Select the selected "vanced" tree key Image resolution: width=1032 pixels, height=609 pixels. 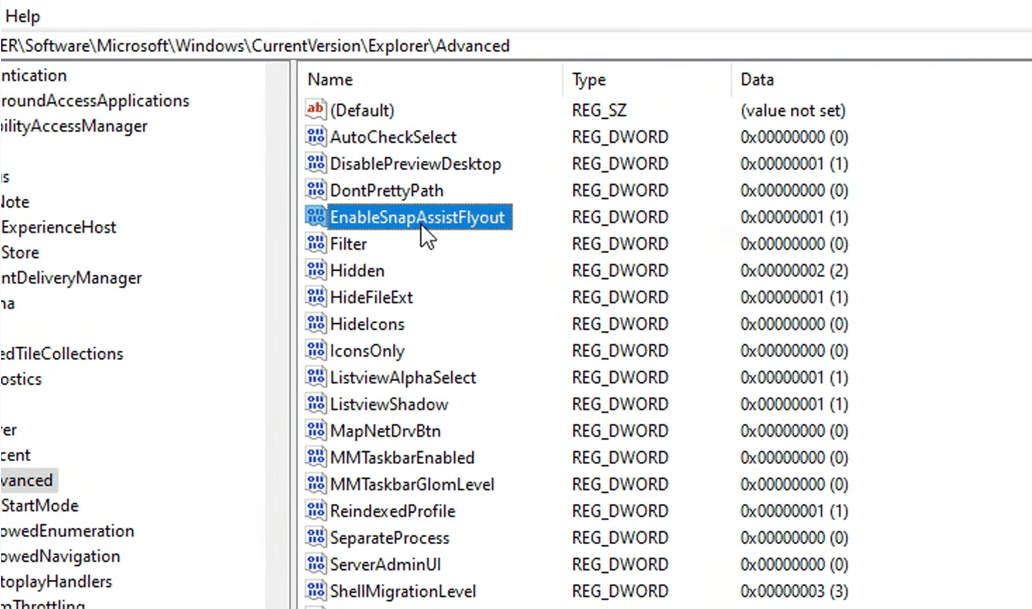(x=27, y=481)
